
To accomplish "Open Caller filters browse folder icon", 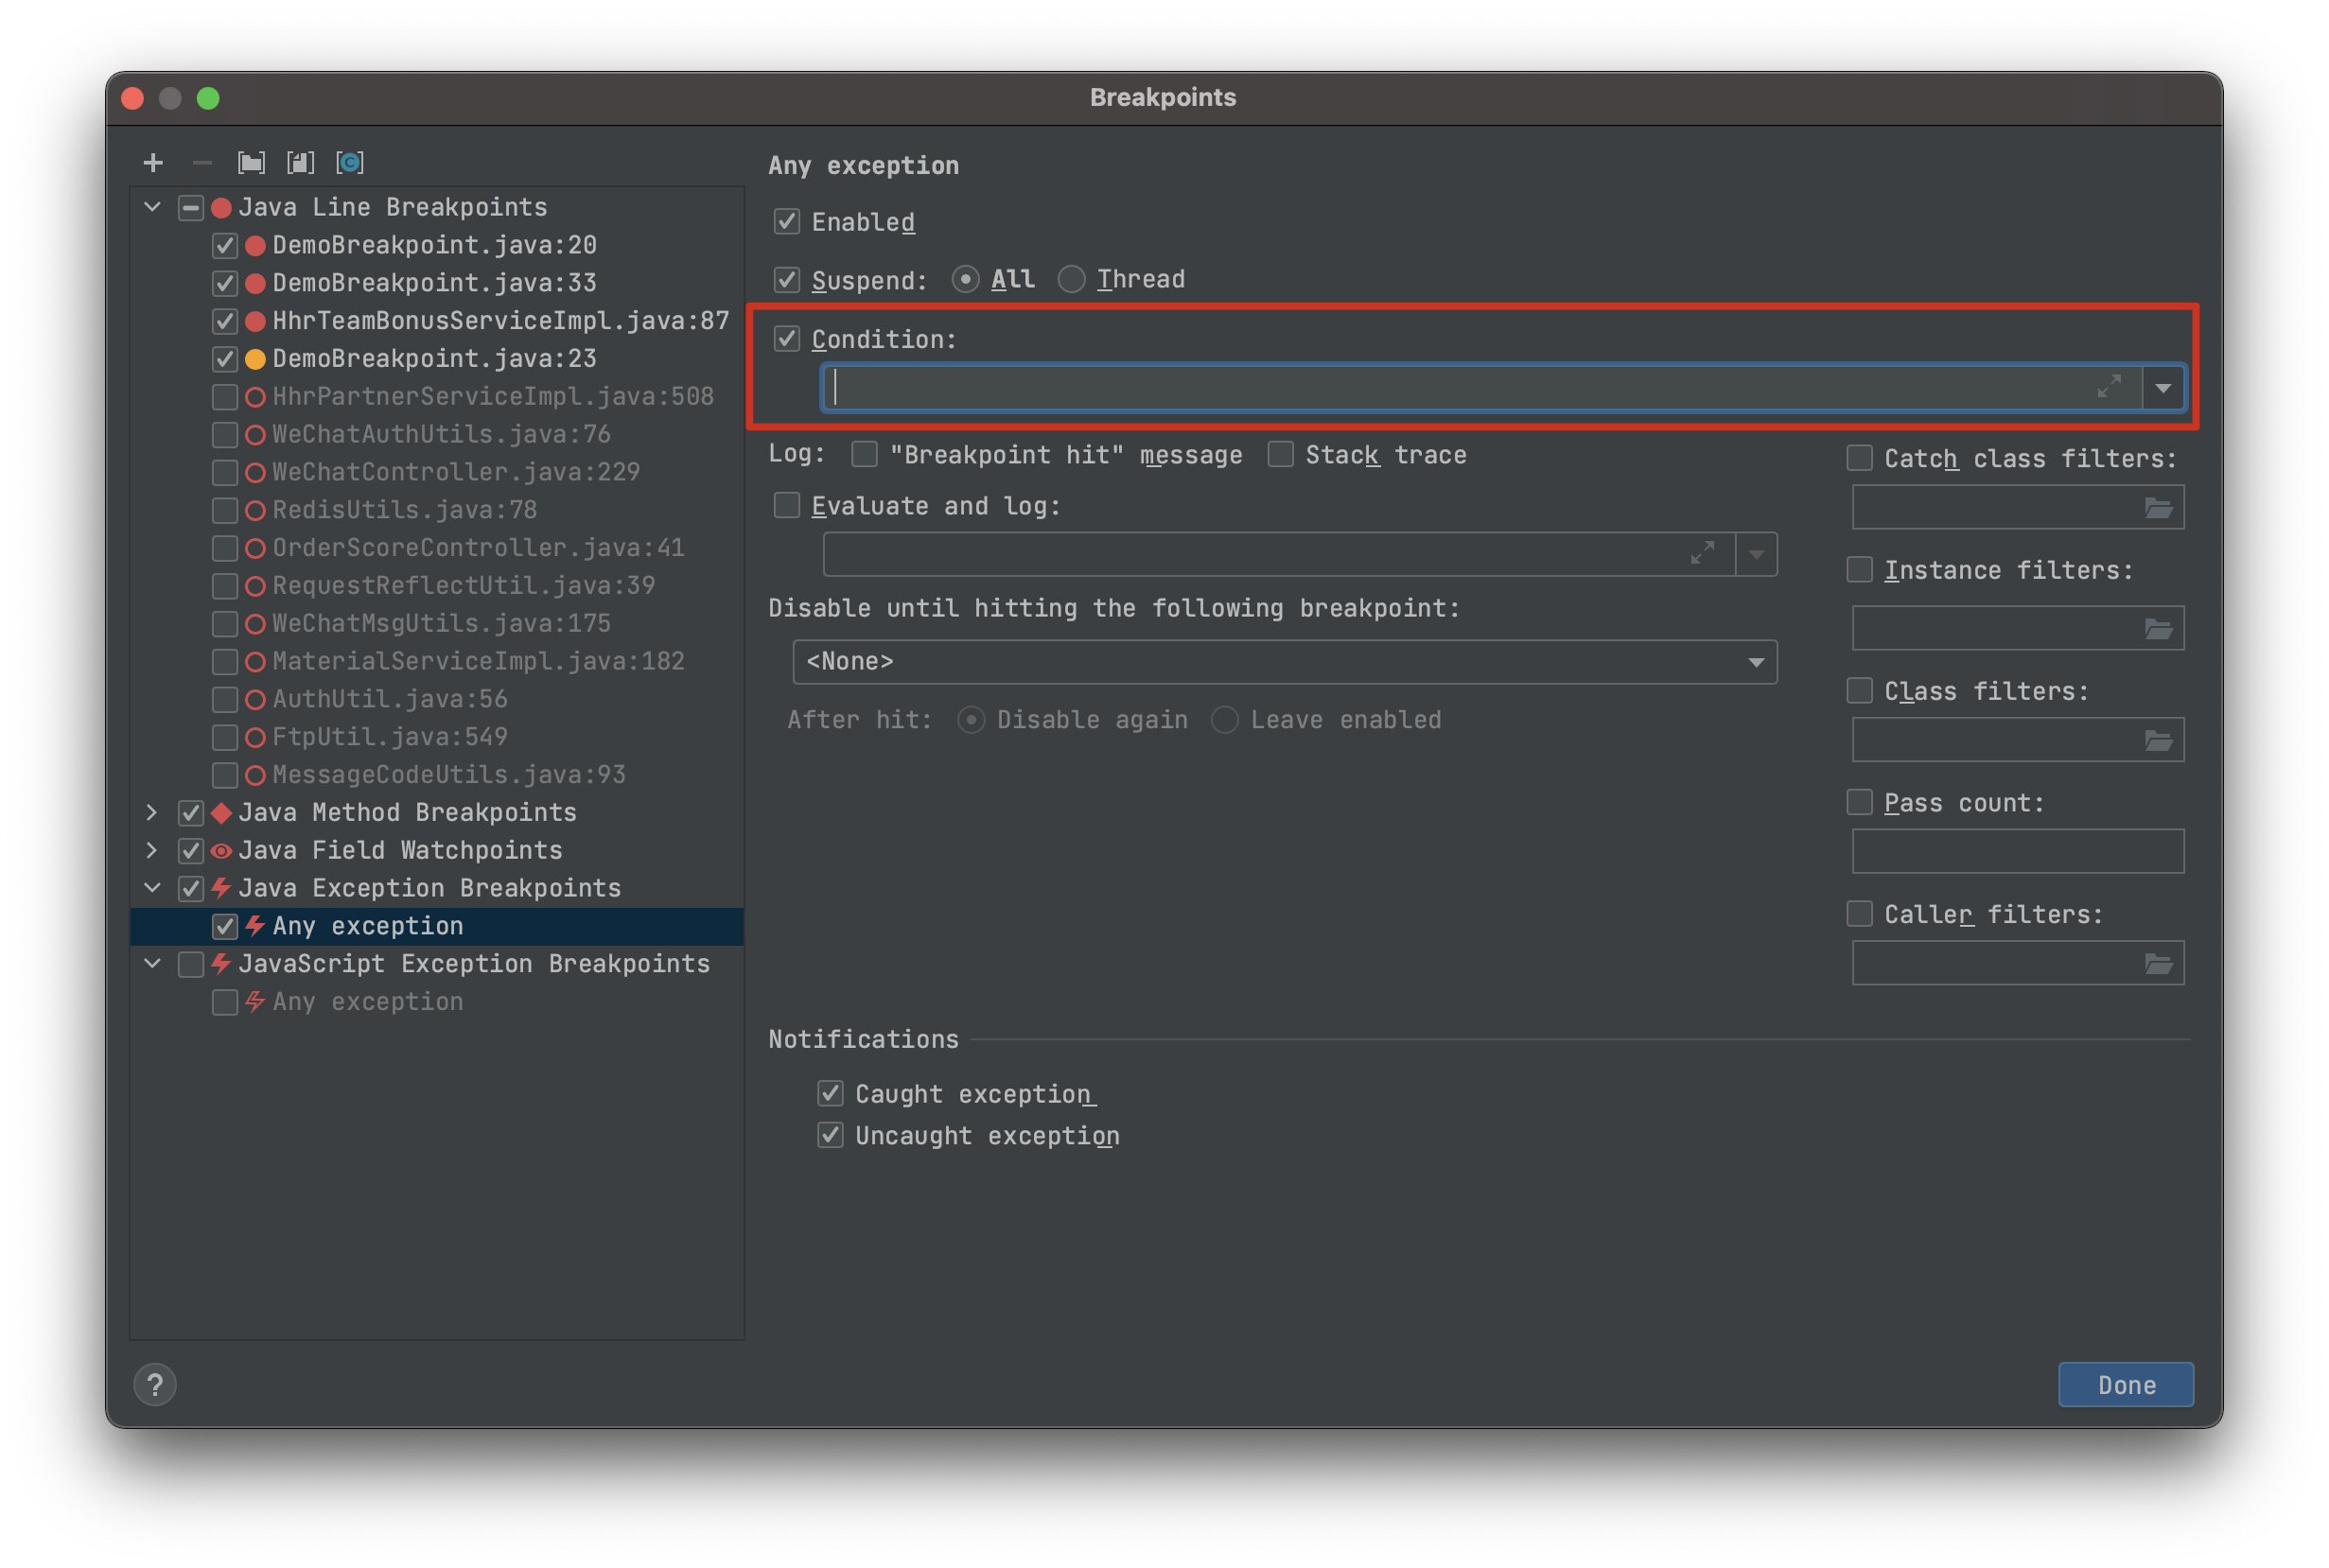I will [2158, 964].
